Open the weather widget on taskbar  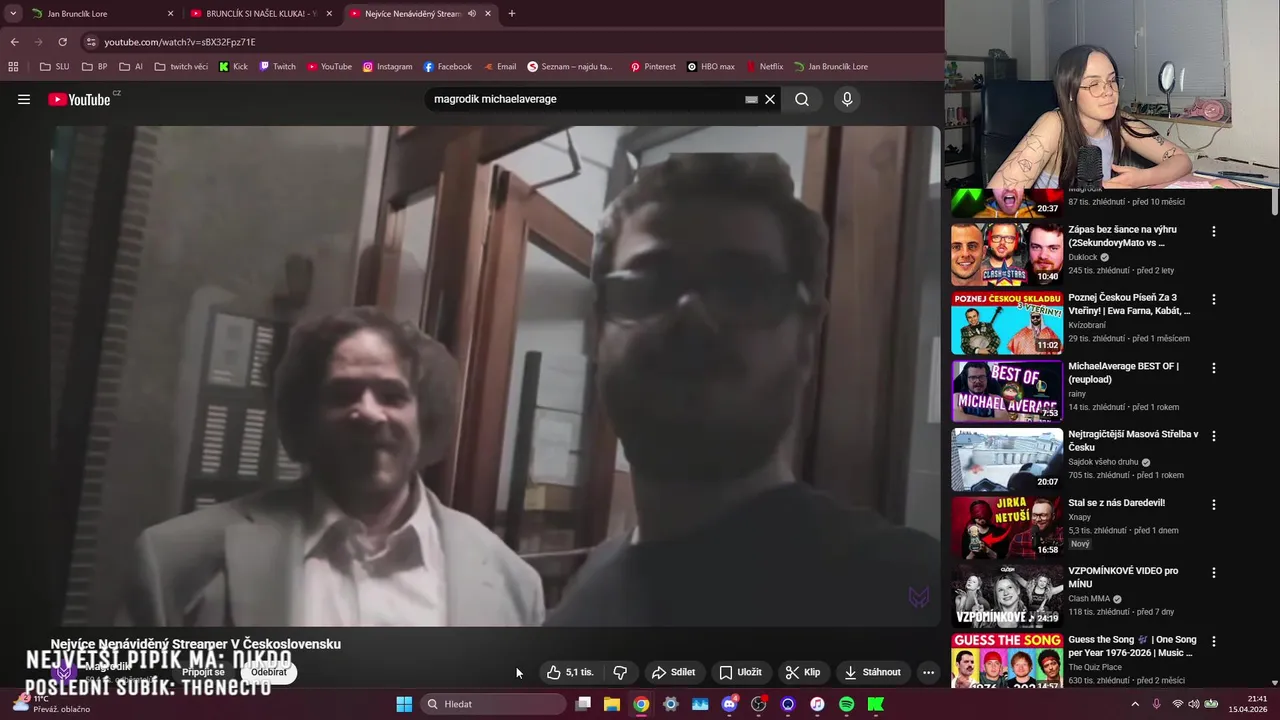(52, 704)
